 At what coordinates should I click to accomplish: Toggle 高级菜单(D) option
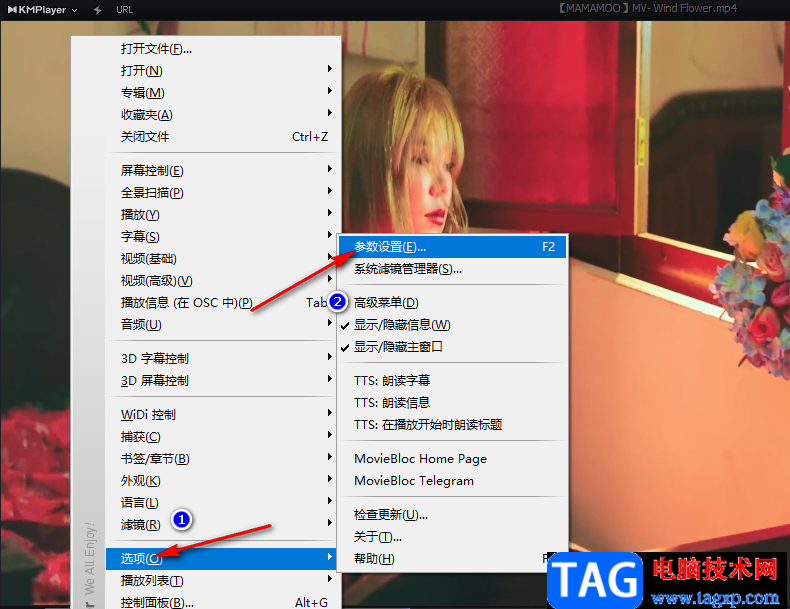452,303
